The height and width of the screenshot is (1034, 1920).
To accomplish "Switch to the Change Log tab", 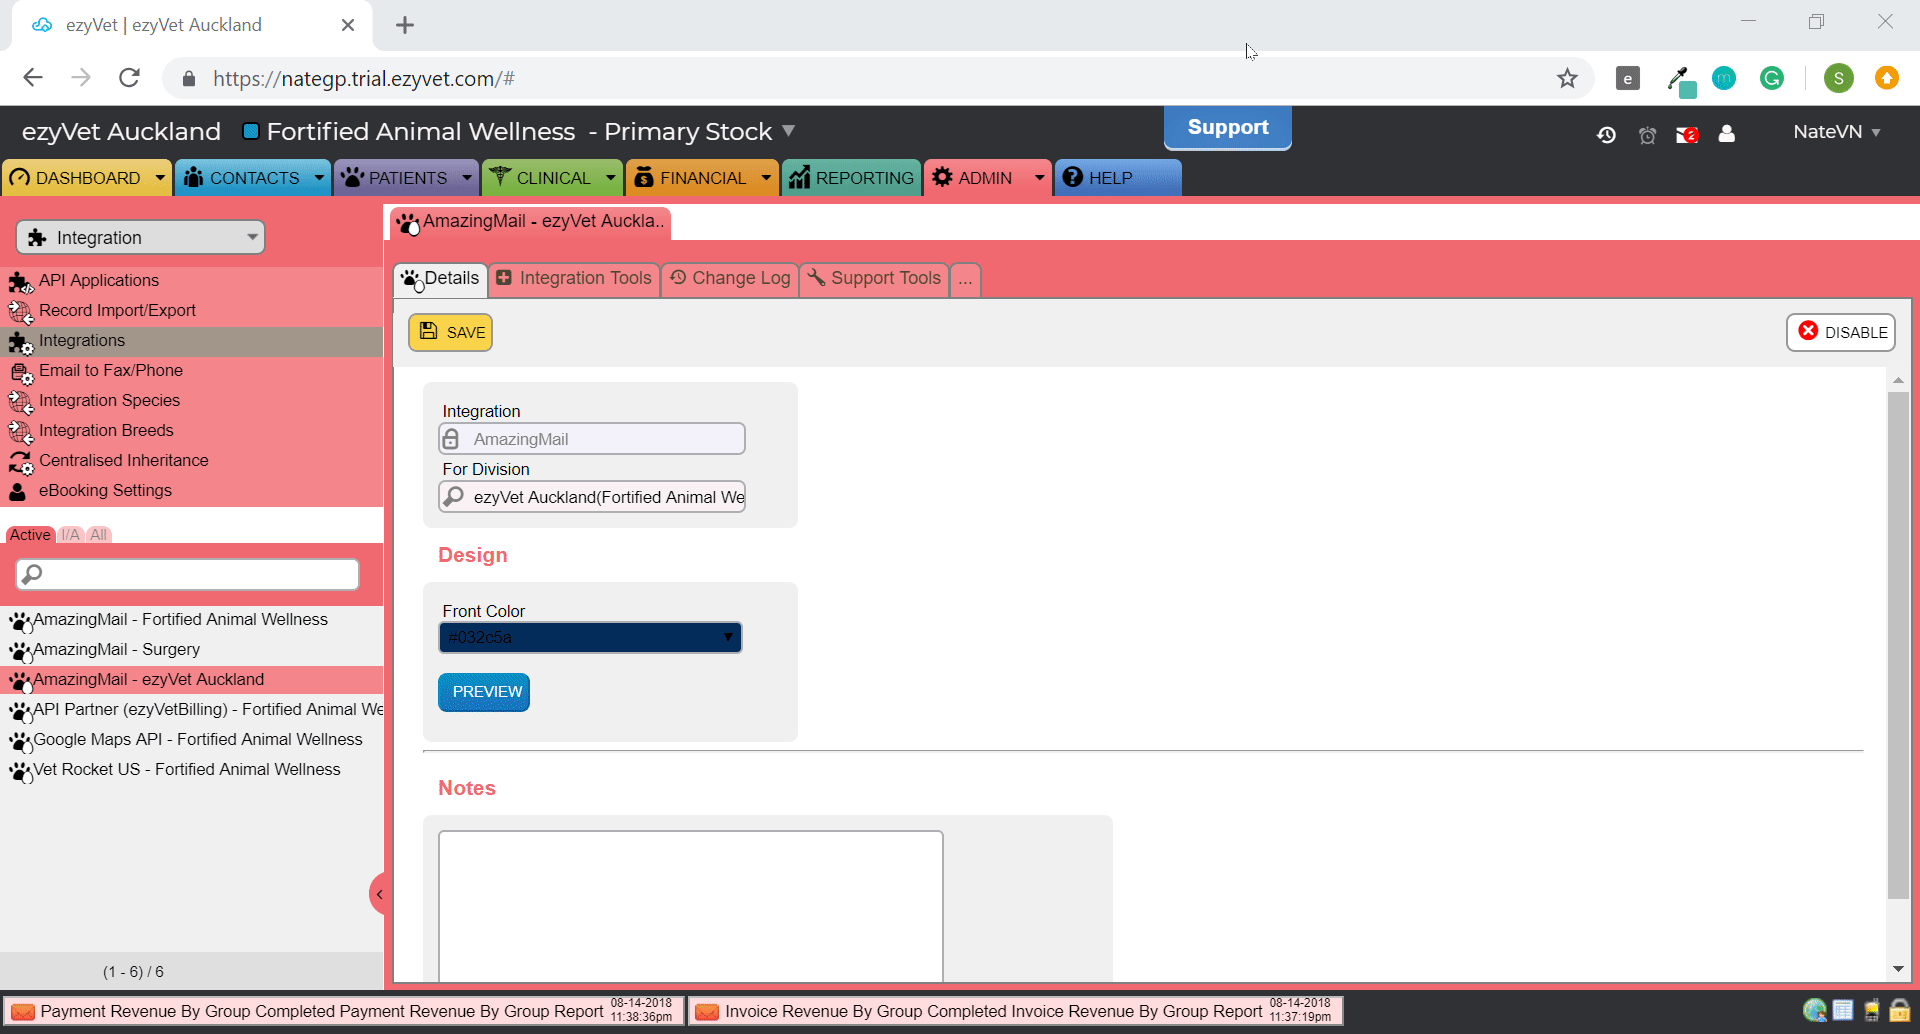I will pyautogui.click(x=730, y=278).
